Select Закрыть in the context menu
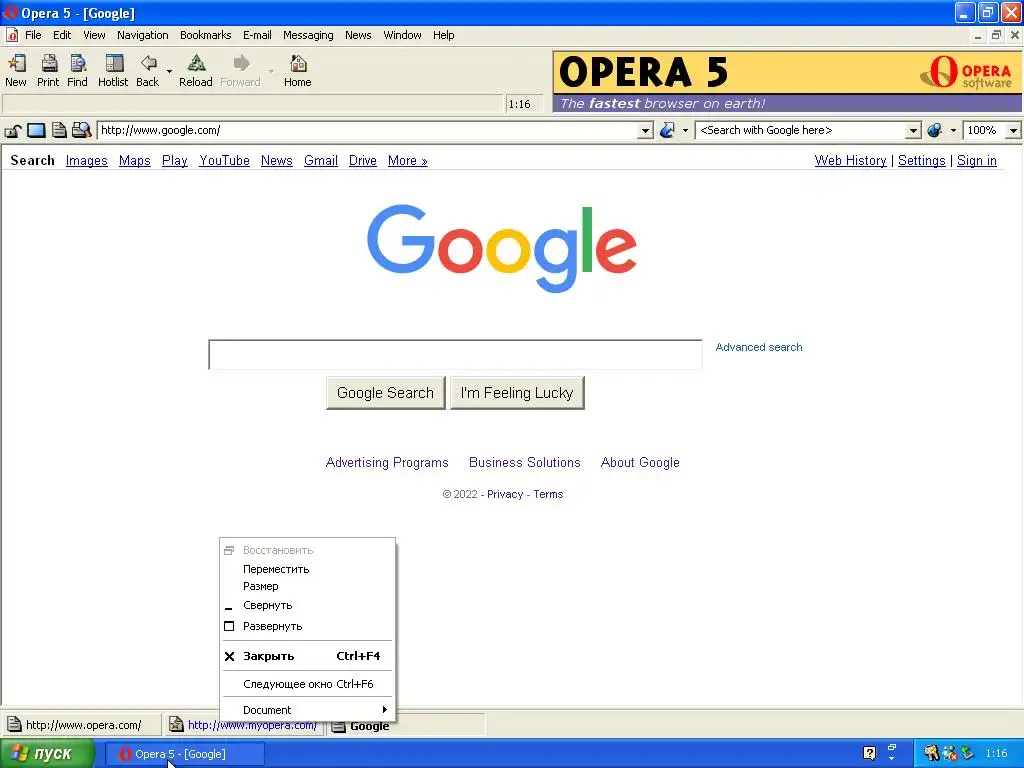The width and height of the screenshot is (1024, 768). [x=308, y=656]
